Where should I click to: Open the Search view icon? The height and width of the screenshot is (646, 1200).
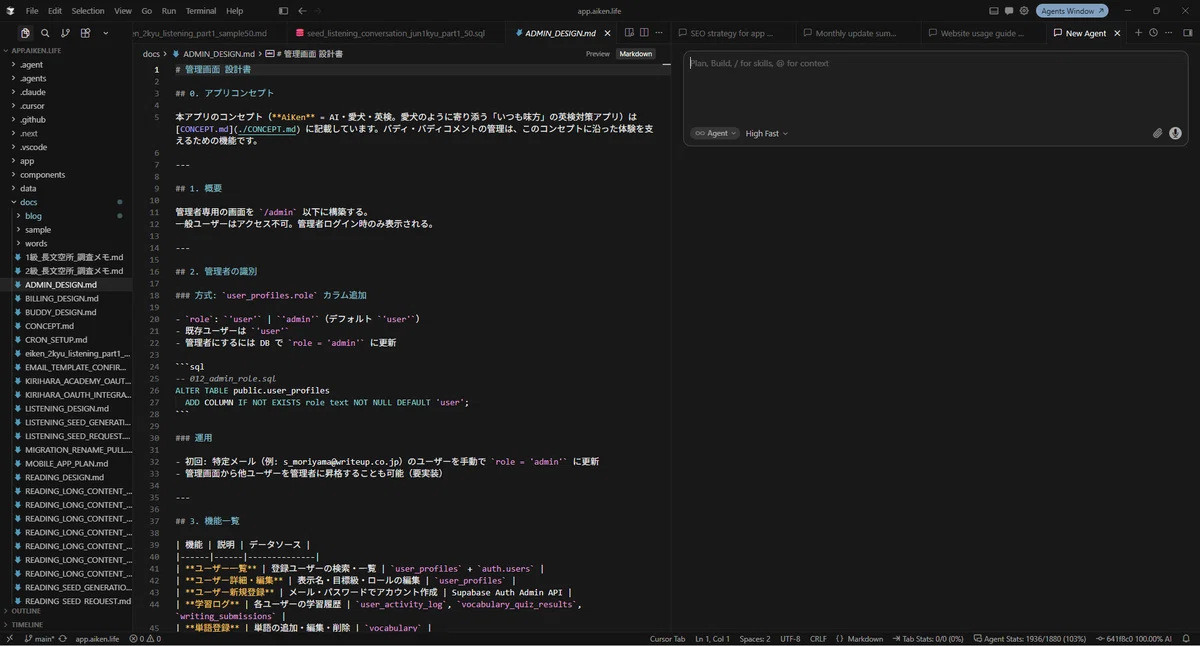tap(45, 33)
